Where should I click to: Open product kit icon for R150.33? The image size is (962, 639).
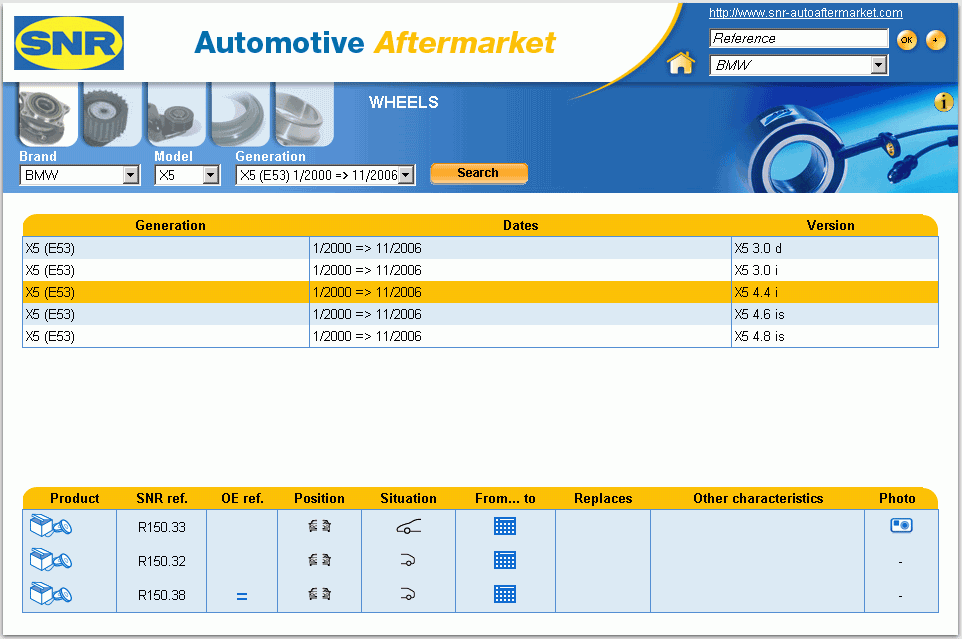pyautogui.click(x=51, y=526)
